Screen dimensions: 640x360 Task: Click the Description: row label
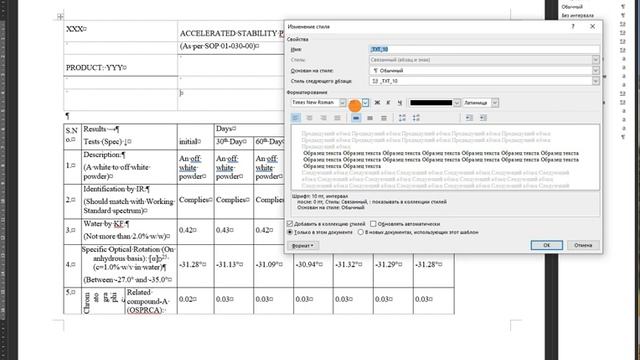coord(104,155)
